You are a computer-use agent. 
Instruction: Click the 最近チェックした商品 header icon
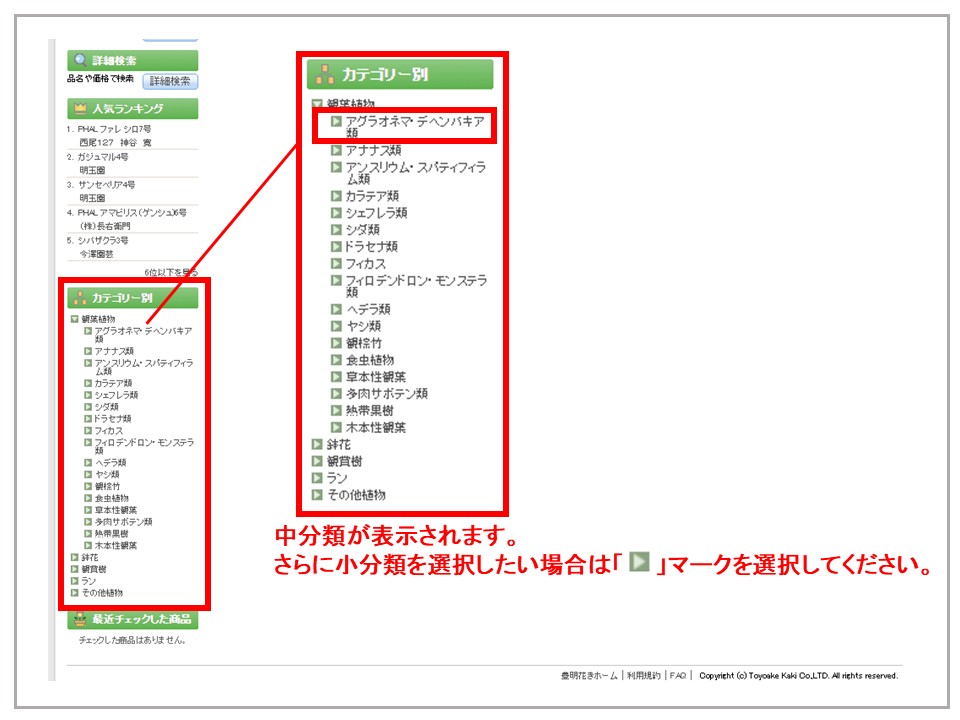click(80, 620)
